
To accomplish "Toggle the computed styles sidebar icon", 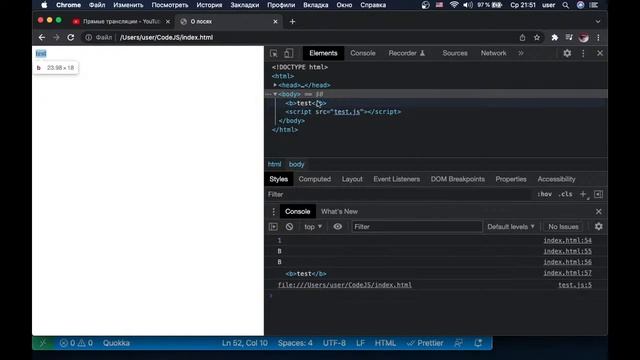I will click(x=598, y=194).
